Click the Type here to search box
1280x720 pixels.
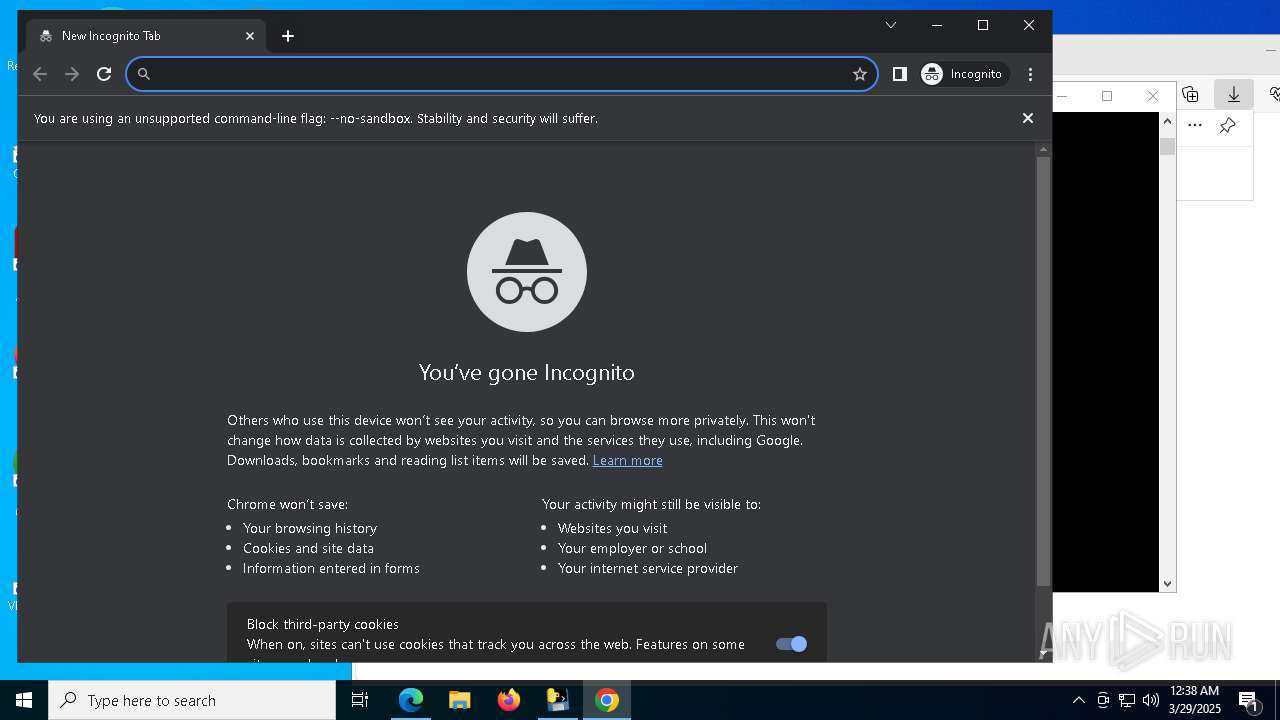pyautogui.click(x=192, y=700)
